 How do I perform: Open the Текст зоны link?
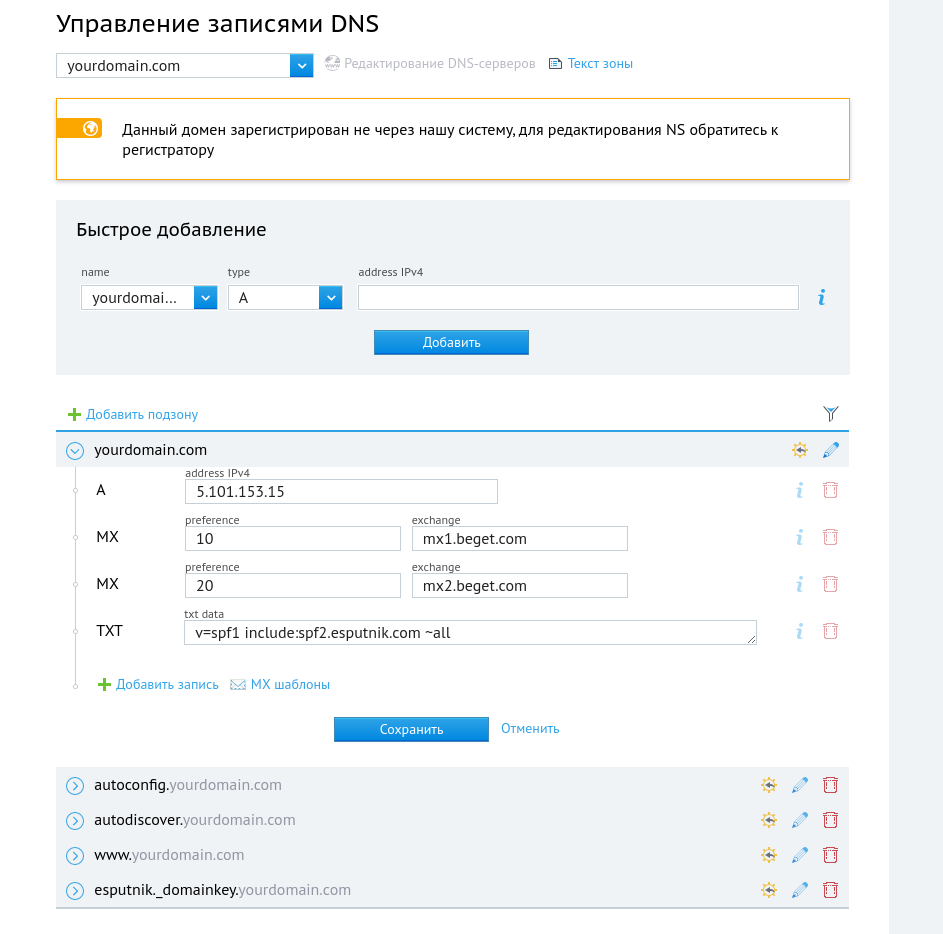(599, 64)
